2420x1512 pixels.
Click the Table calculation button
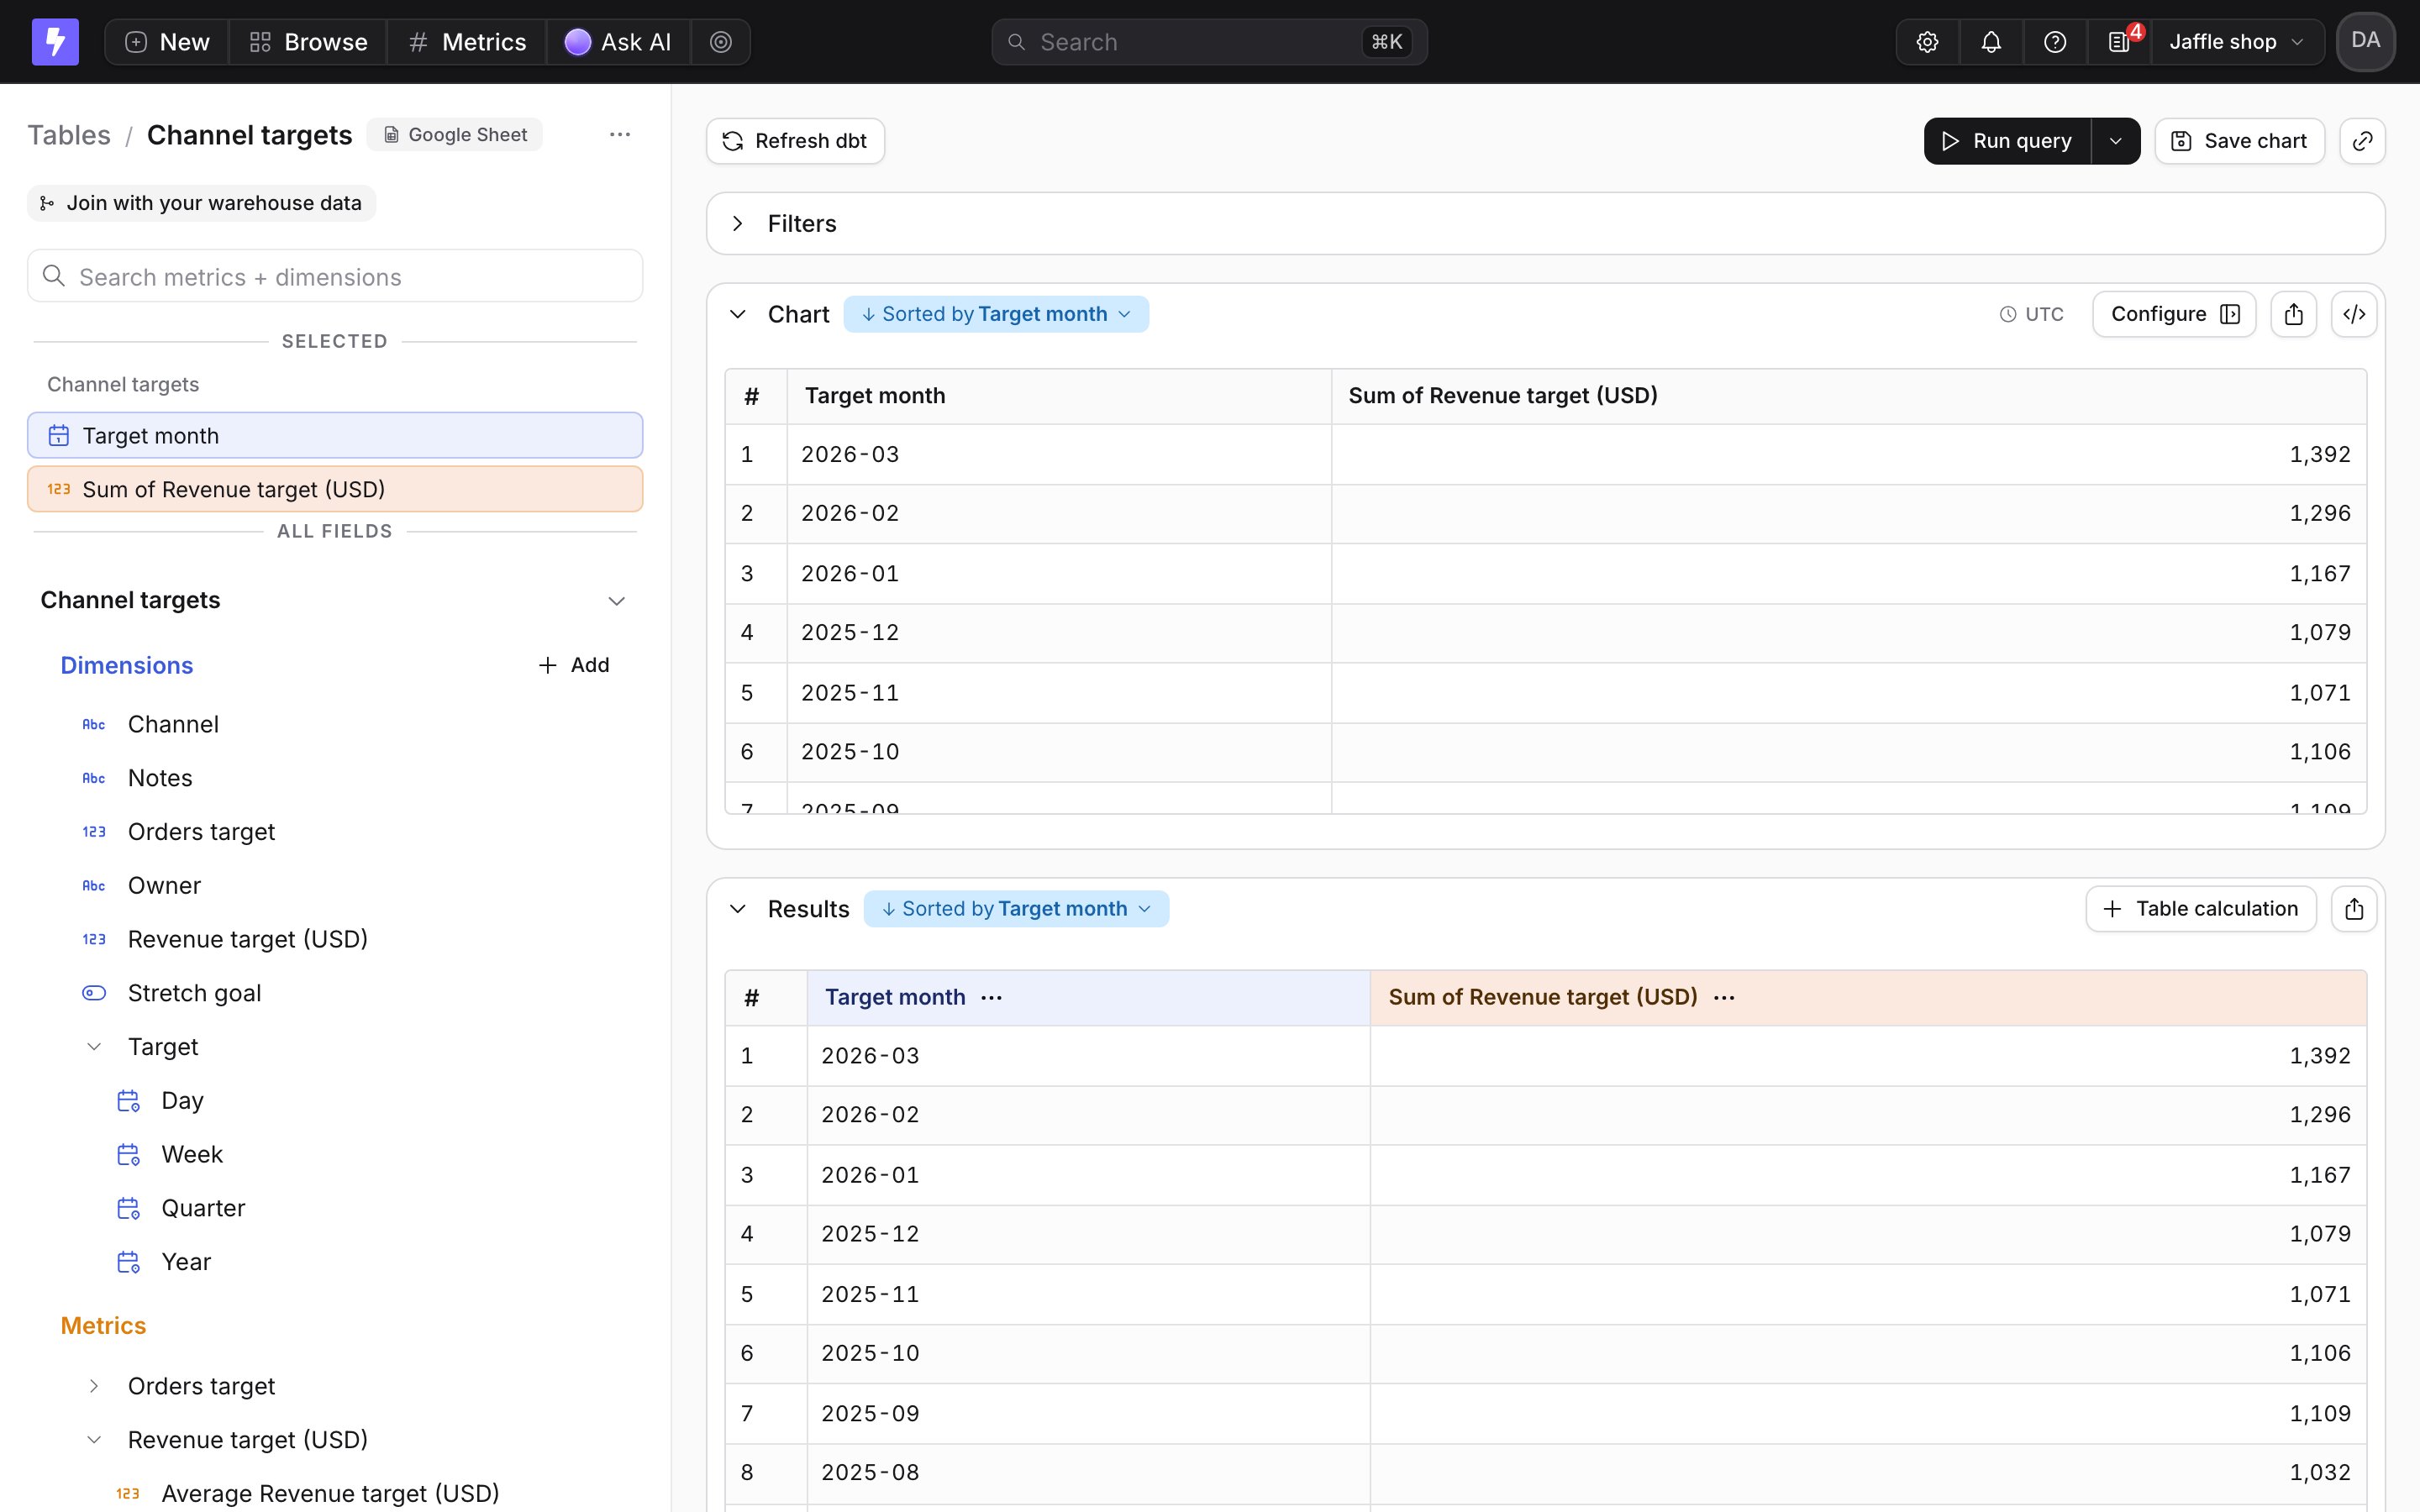2200,909
